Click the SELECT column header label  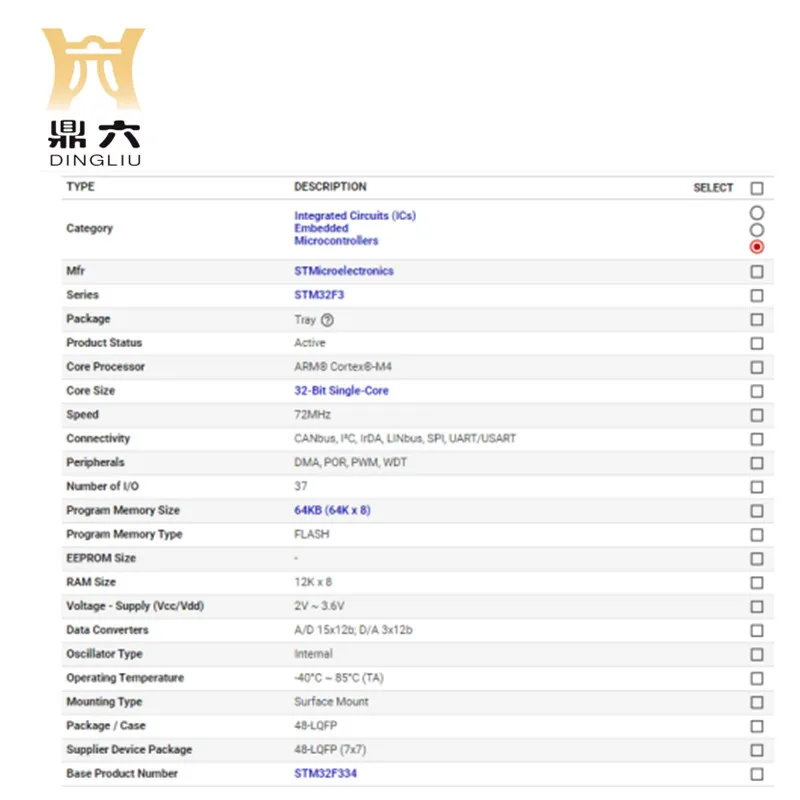click(x=713, y=188)
